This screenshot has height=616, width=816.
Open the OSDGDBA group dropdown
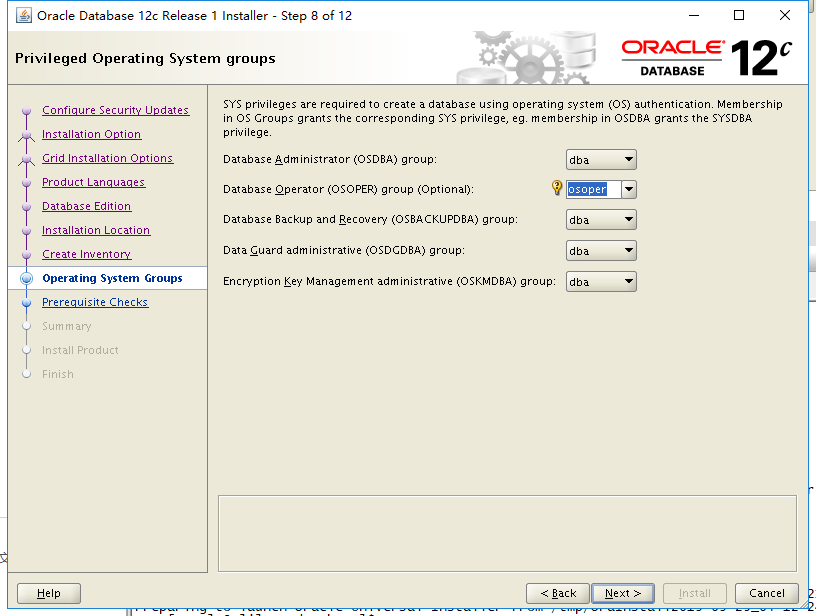tap(601, 251)
